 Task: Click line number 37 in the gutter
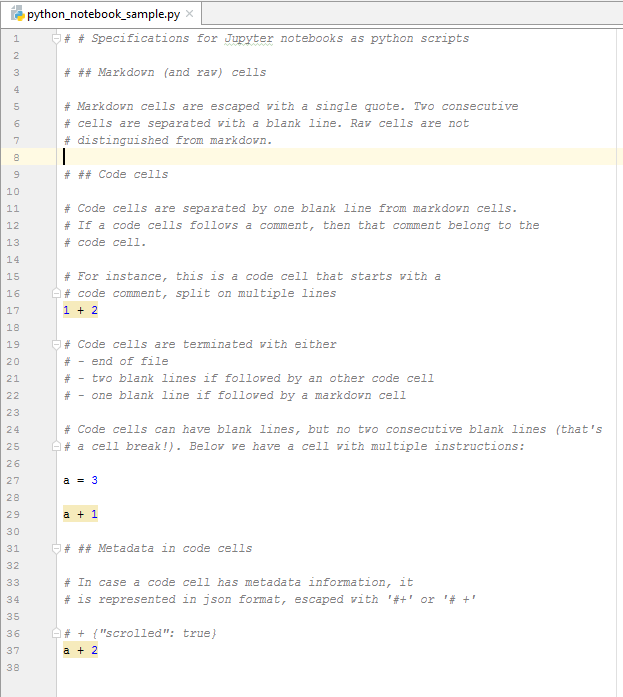[13, 650]
